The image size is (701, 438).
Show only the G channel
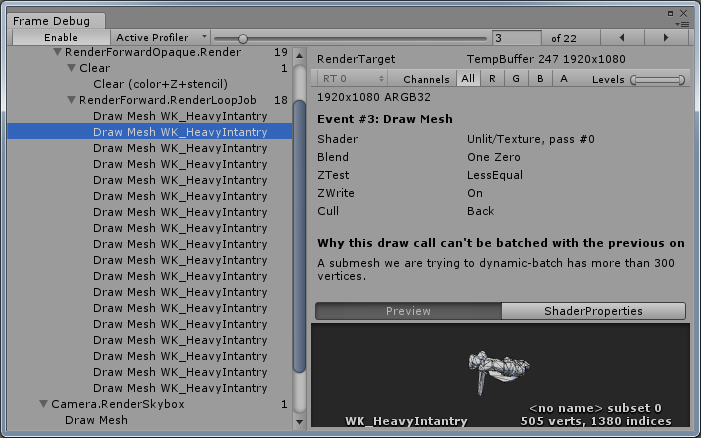516,79
